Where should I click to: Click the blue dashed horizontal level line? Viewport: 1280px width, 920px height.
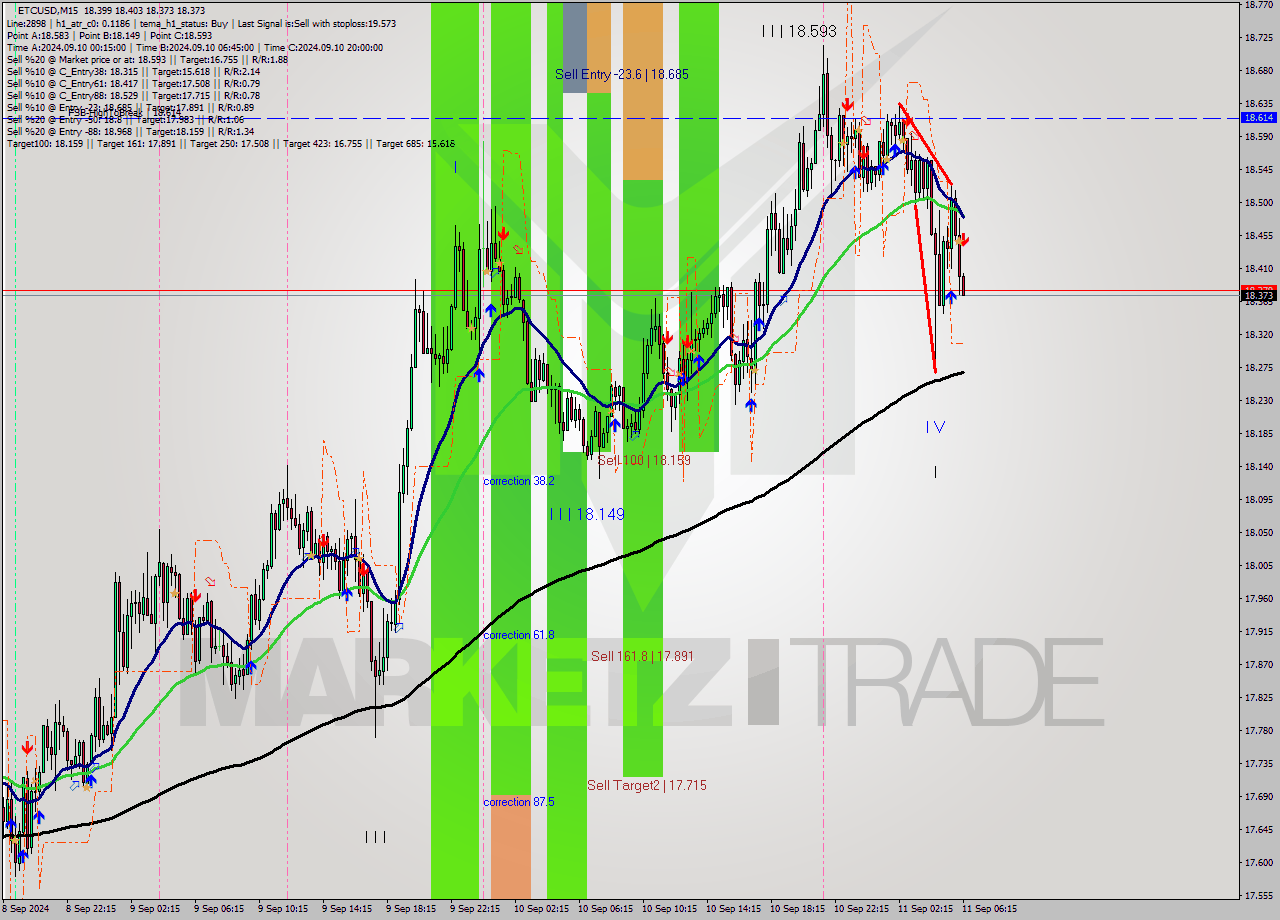pyautogui.click(x=620, y=118)
